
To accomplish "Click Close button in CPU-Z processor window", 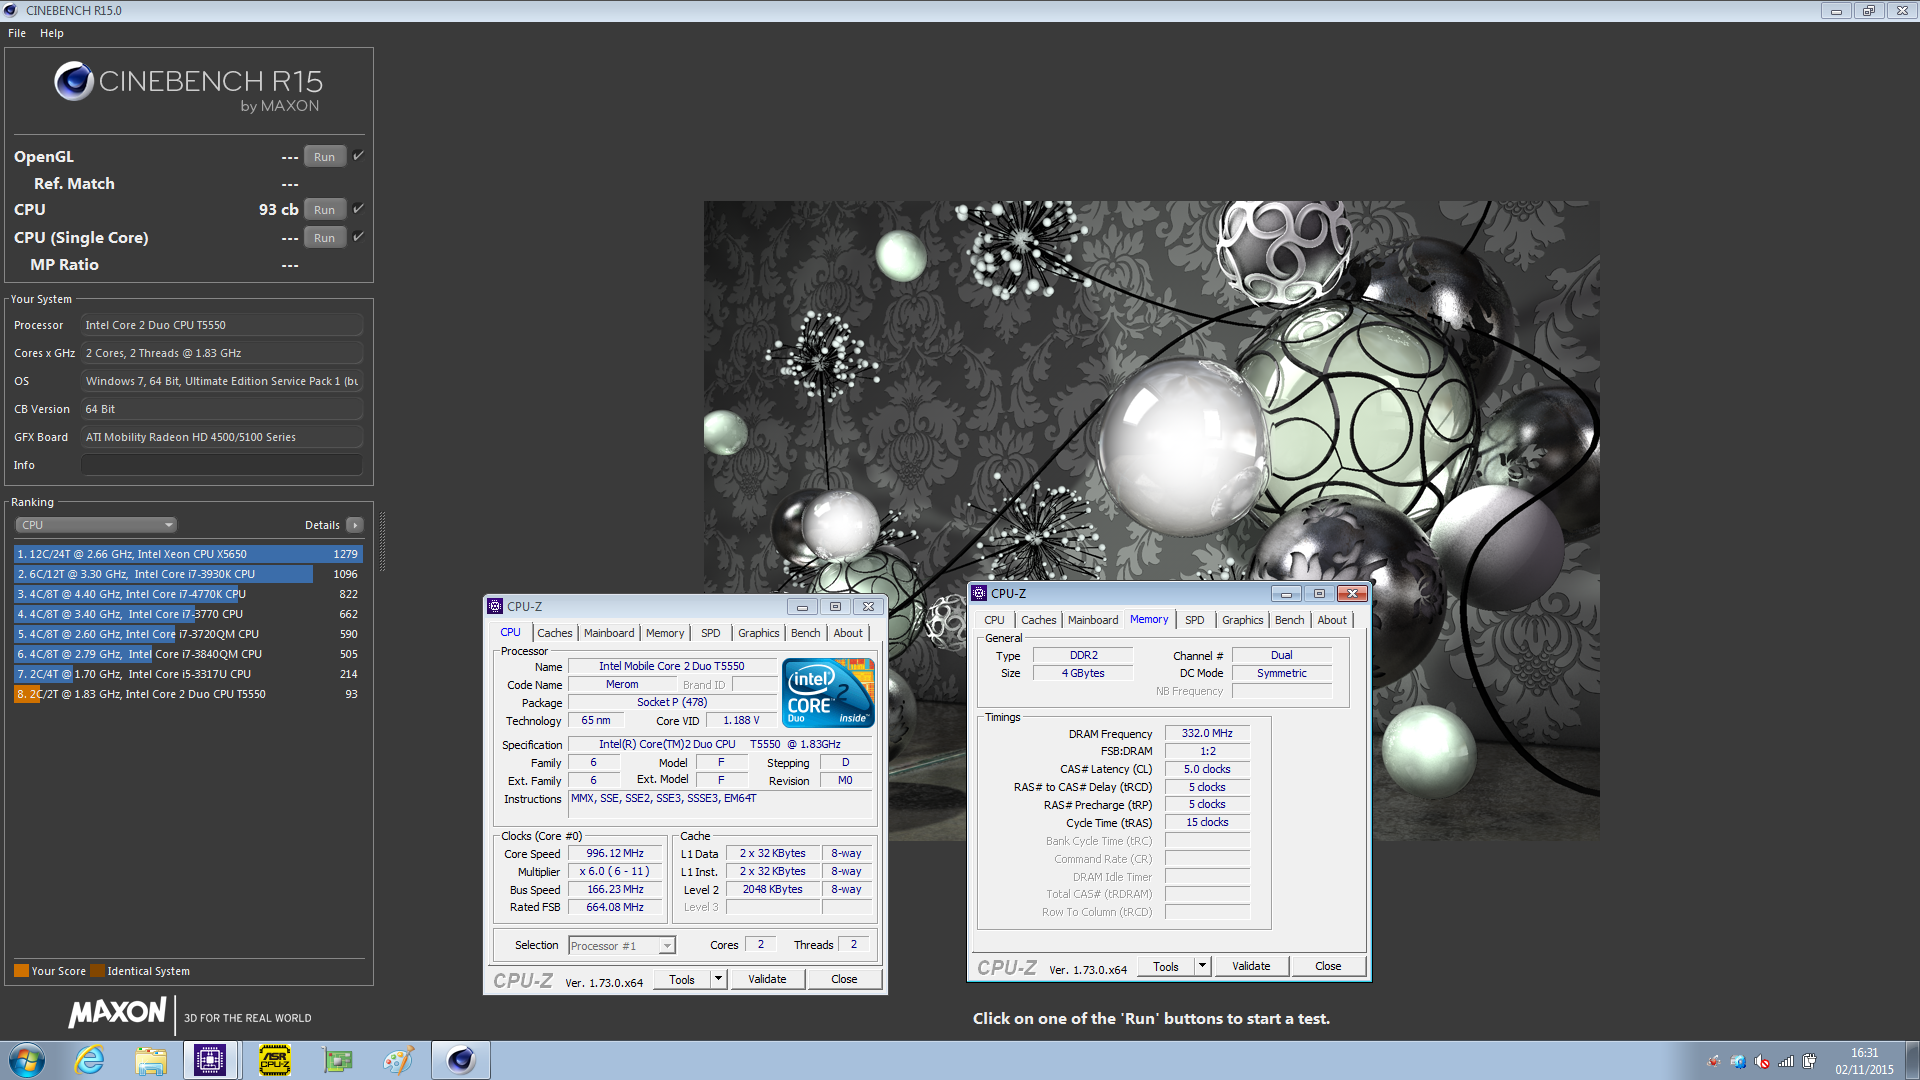I will (844, 979).
